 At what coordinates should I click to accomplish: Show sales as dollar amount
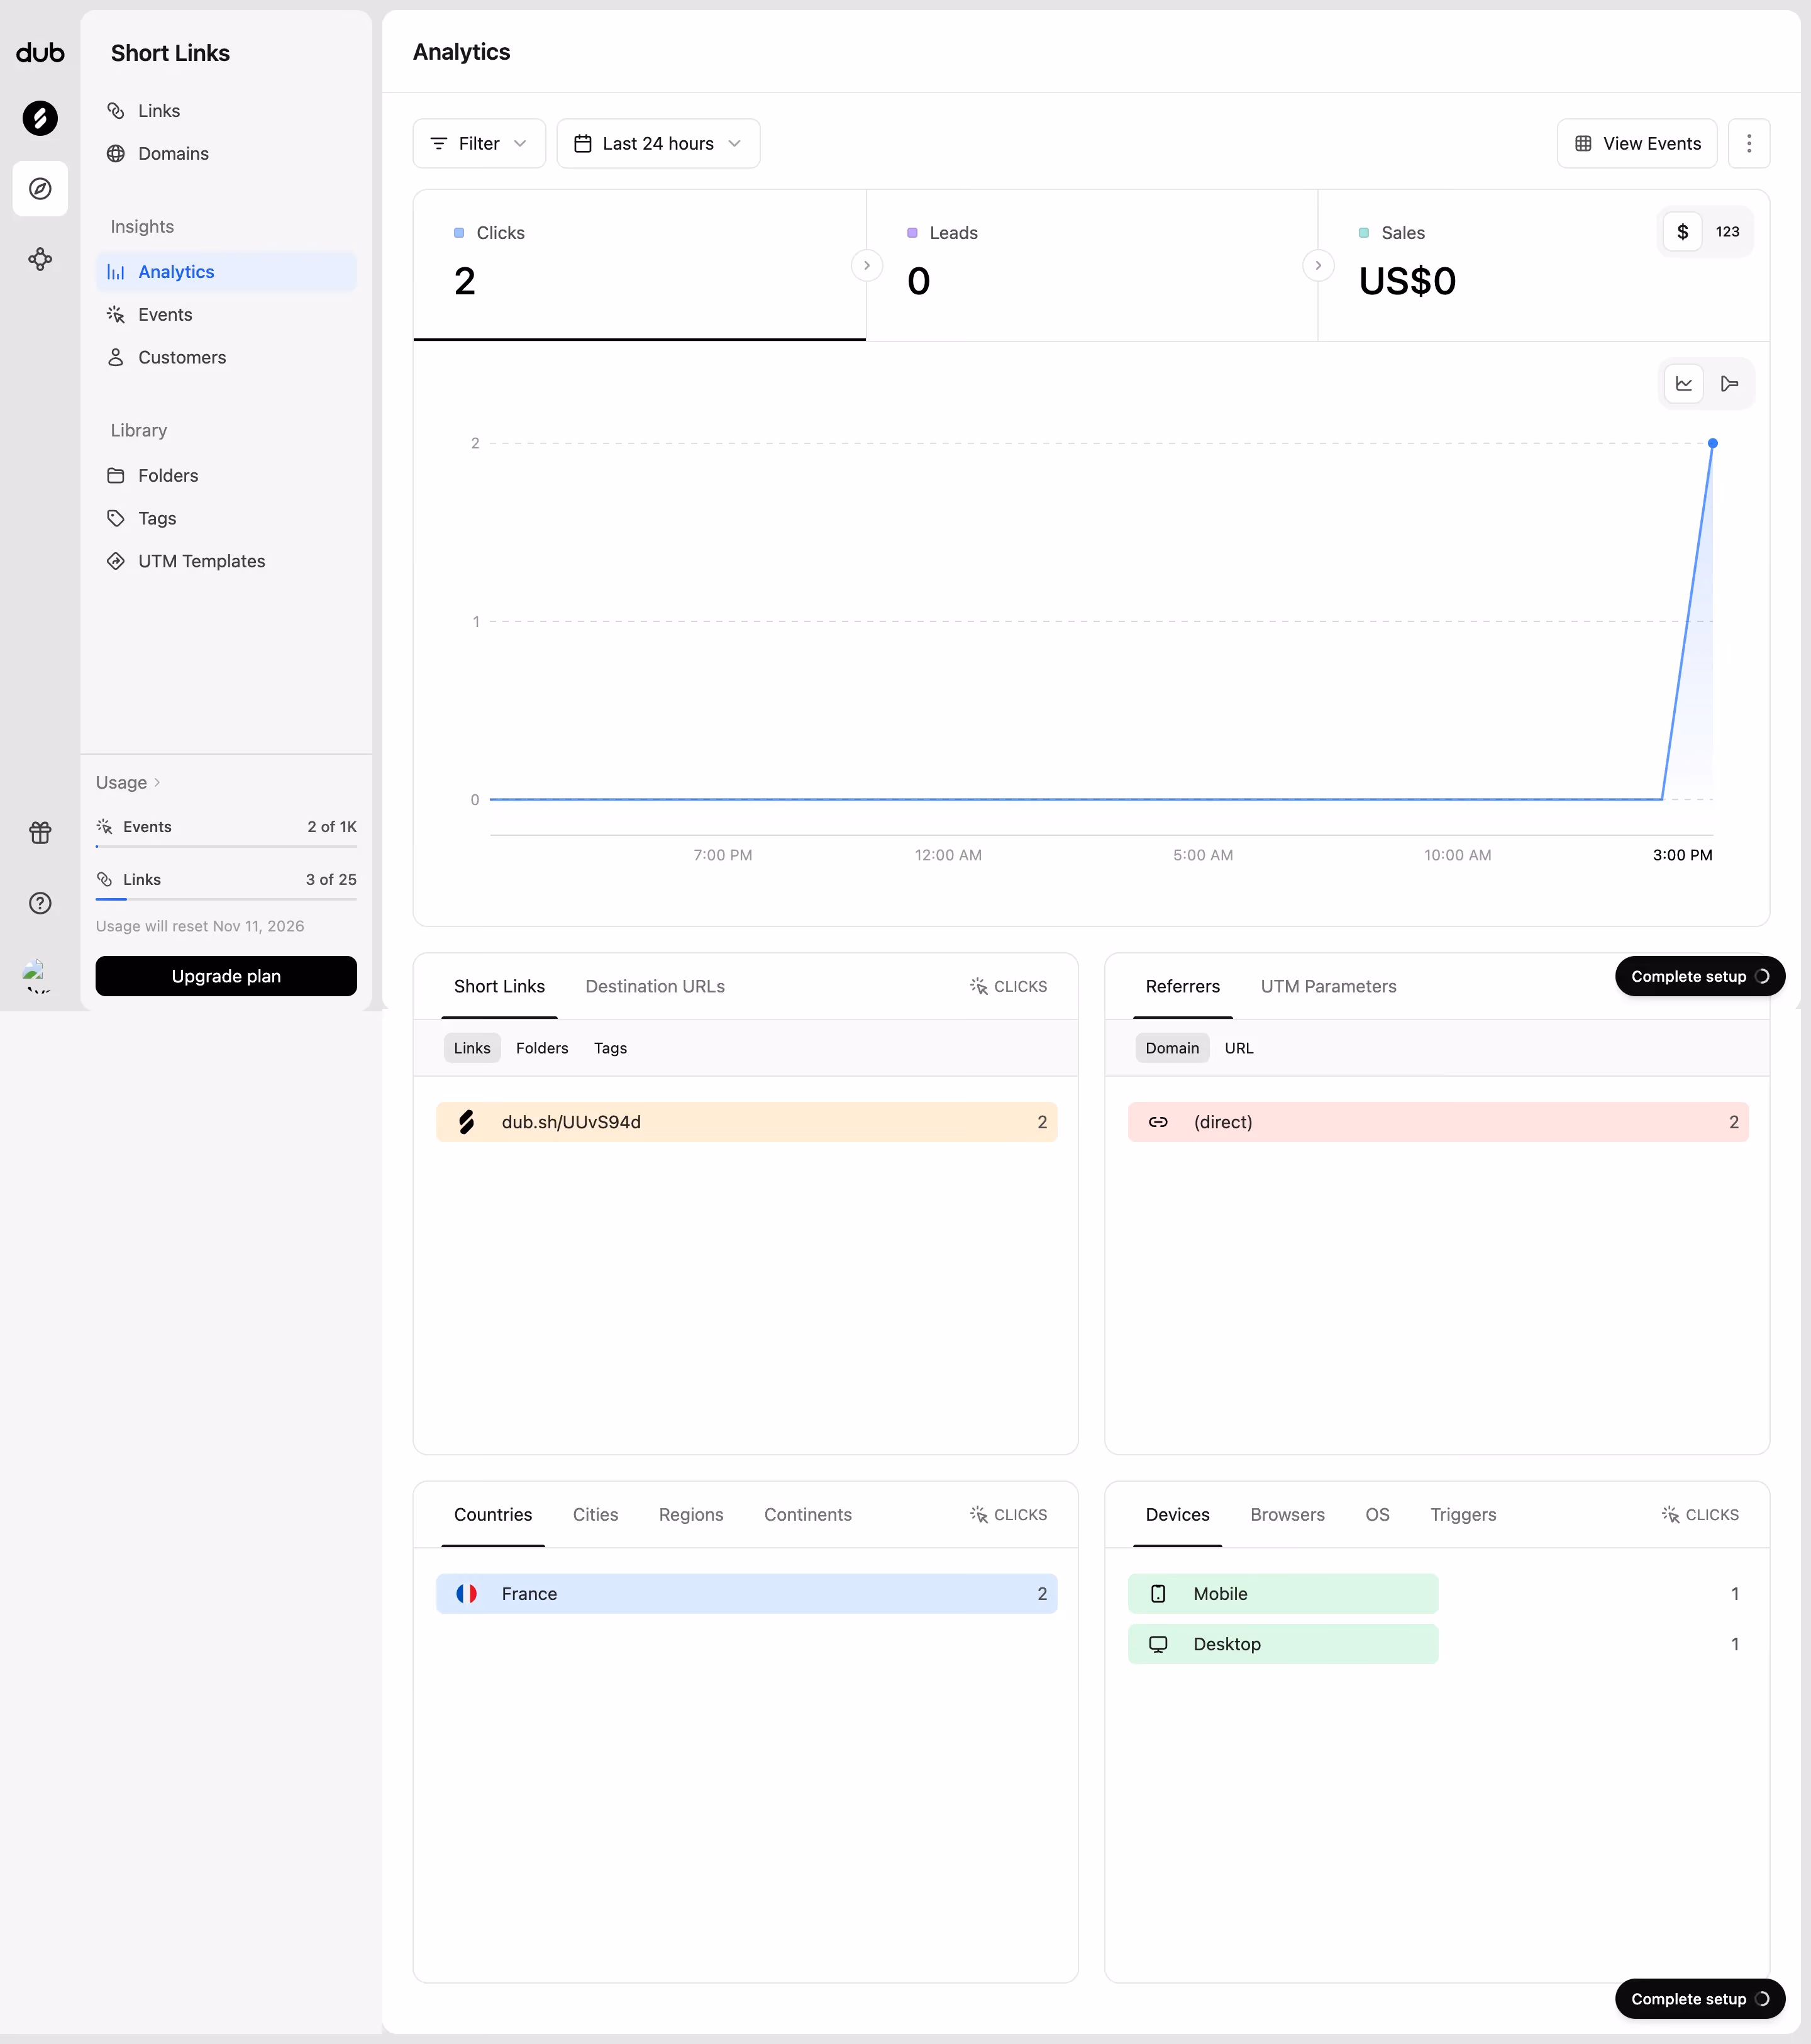click(x=1683, y=232)
